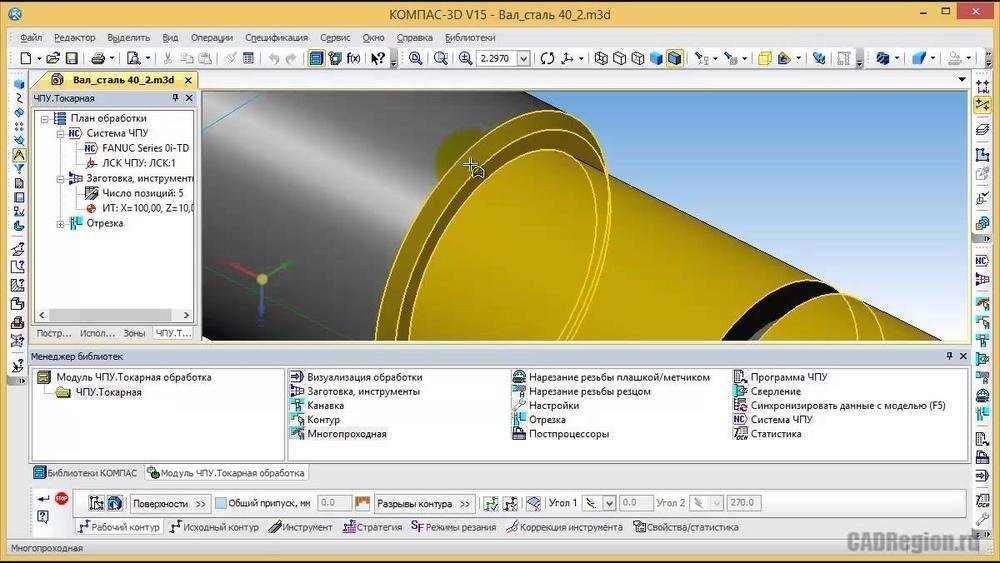Switch to Постр... tree tab
The height and width of the screenshot is (563, 1000).
[54, 333]
